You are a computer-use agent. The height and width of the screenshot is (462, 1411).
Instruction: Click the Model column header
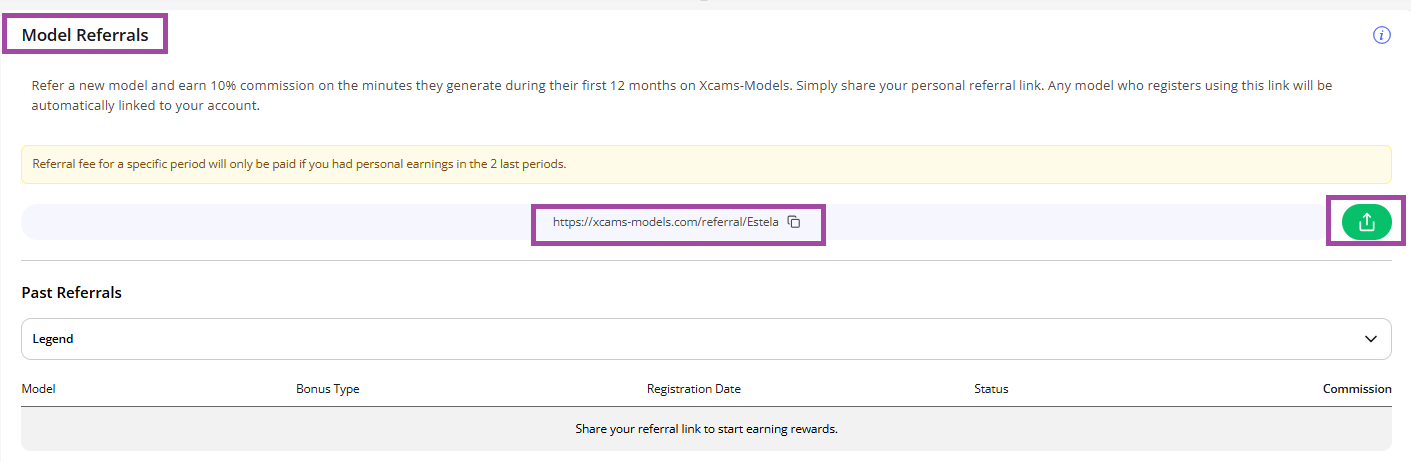click(x=38, y=389)
